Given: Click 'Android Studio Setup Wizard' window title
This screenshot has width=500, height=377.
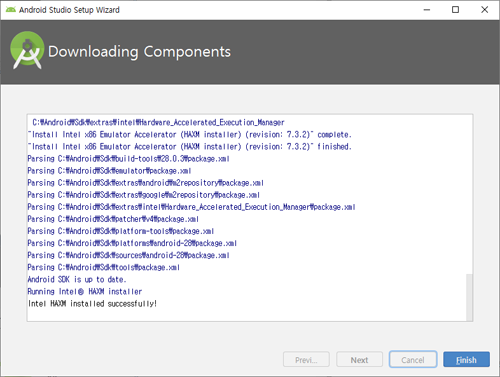Looking at the screenshot, I should pyautogui.click(x=69, y=10).
